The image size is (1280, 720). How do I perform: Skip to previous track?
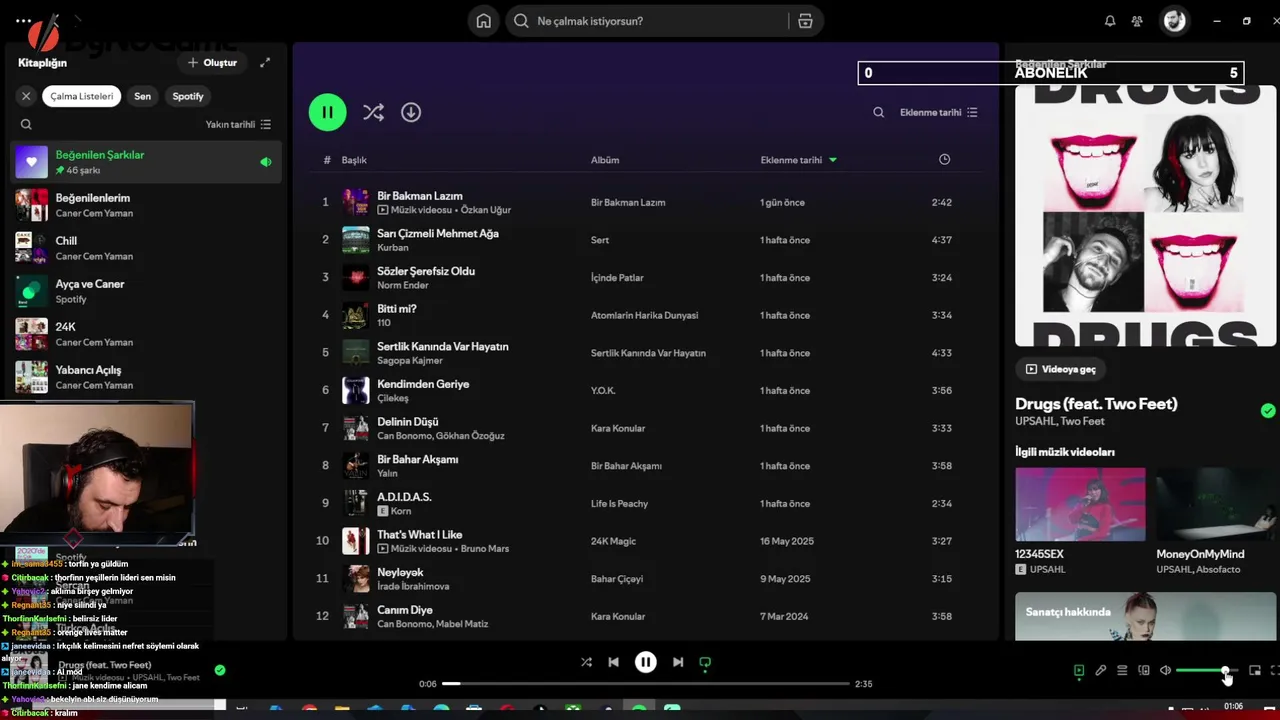tap(613, 662)
